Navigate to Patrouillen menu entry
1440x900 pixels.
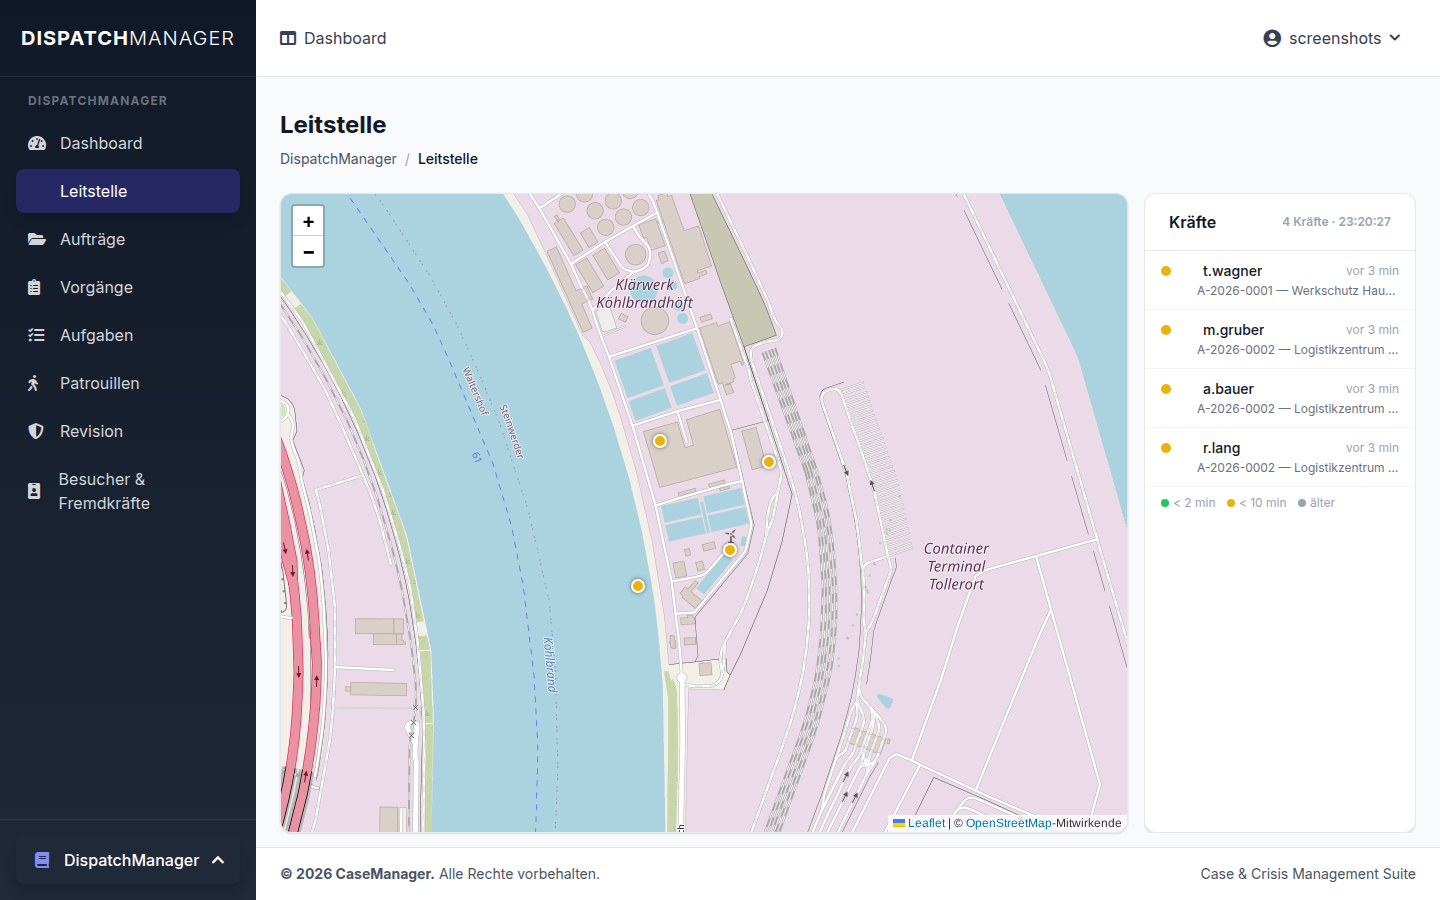(128, 383)
